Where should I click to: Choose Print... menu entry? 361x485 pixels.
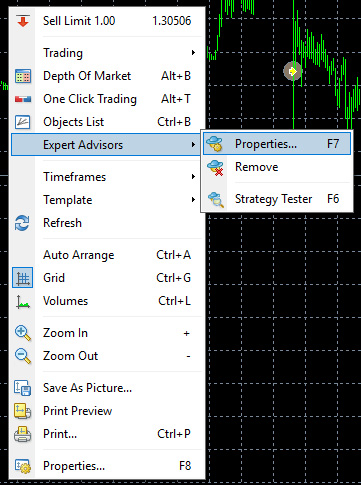coord(108,434)
